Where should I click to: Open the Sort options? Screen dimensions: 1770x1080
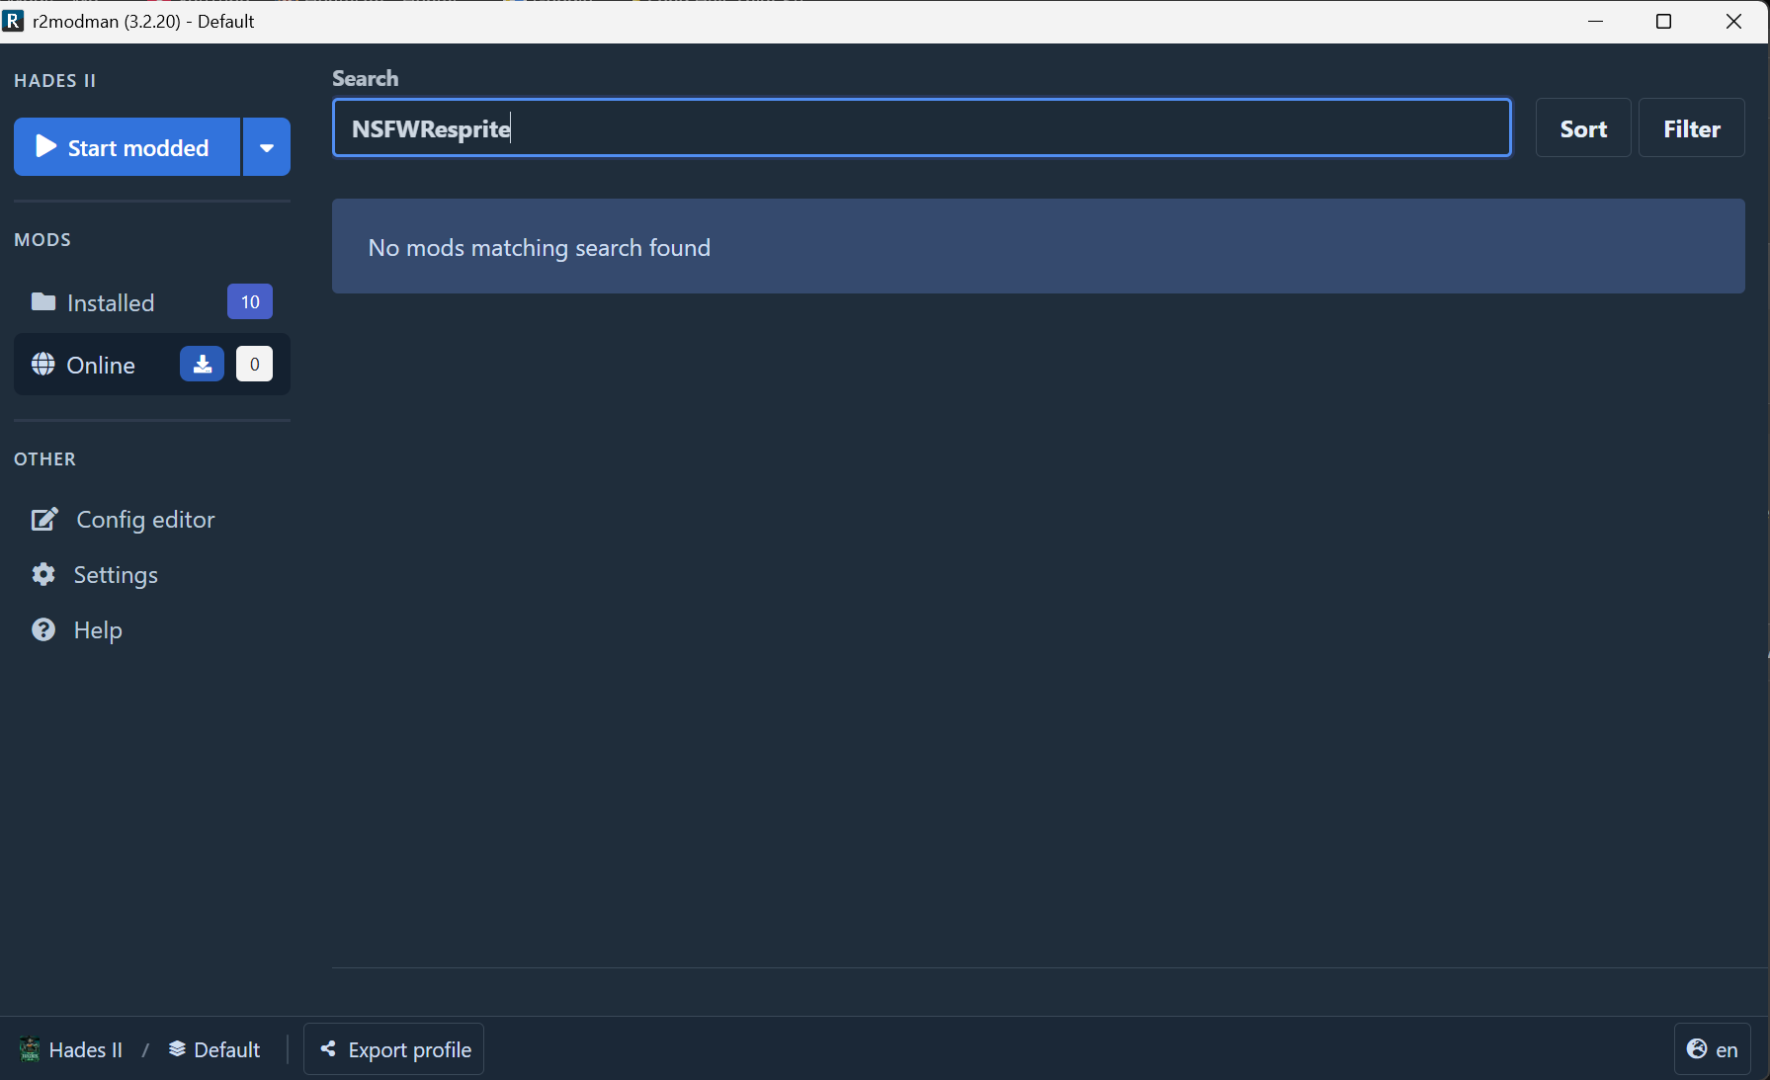click(x=1583, y=128)
